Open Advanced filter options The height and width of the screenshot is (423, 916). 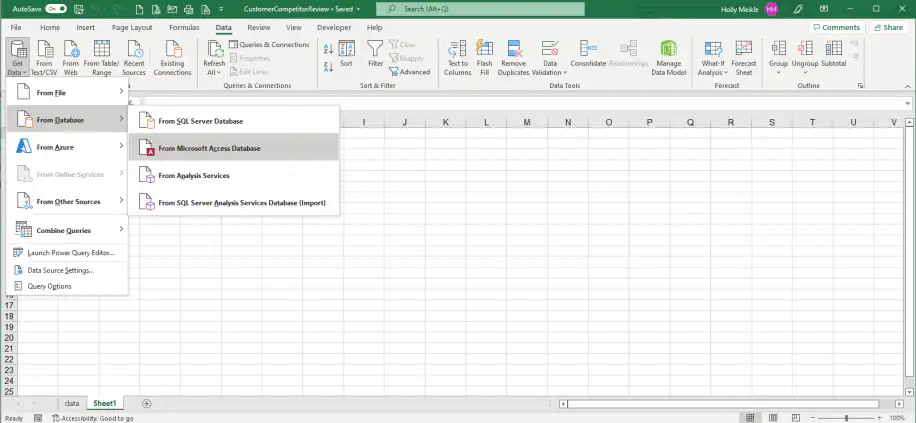409,72
